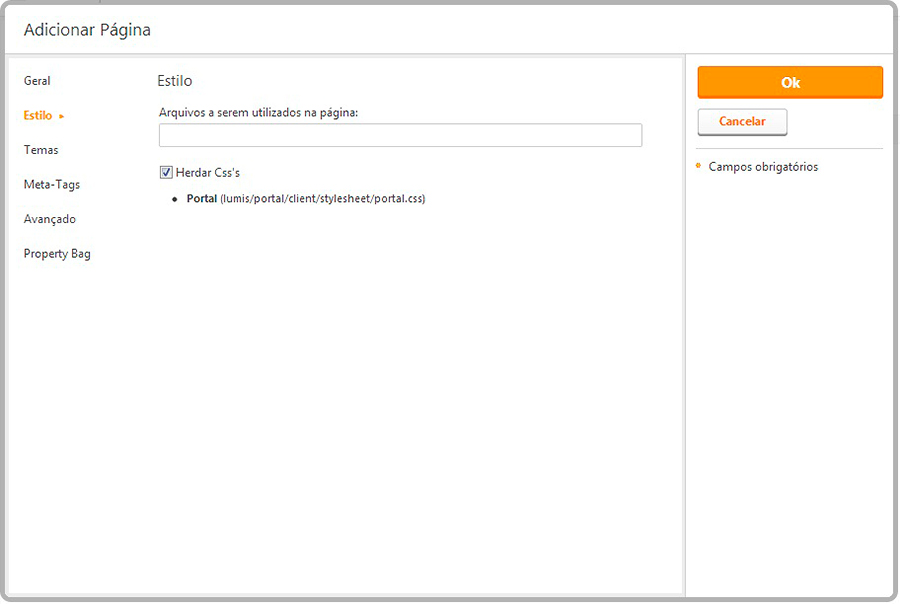Select the Estilo section
Viewport: 900px width, 604px height.
(x=38, y=115)
